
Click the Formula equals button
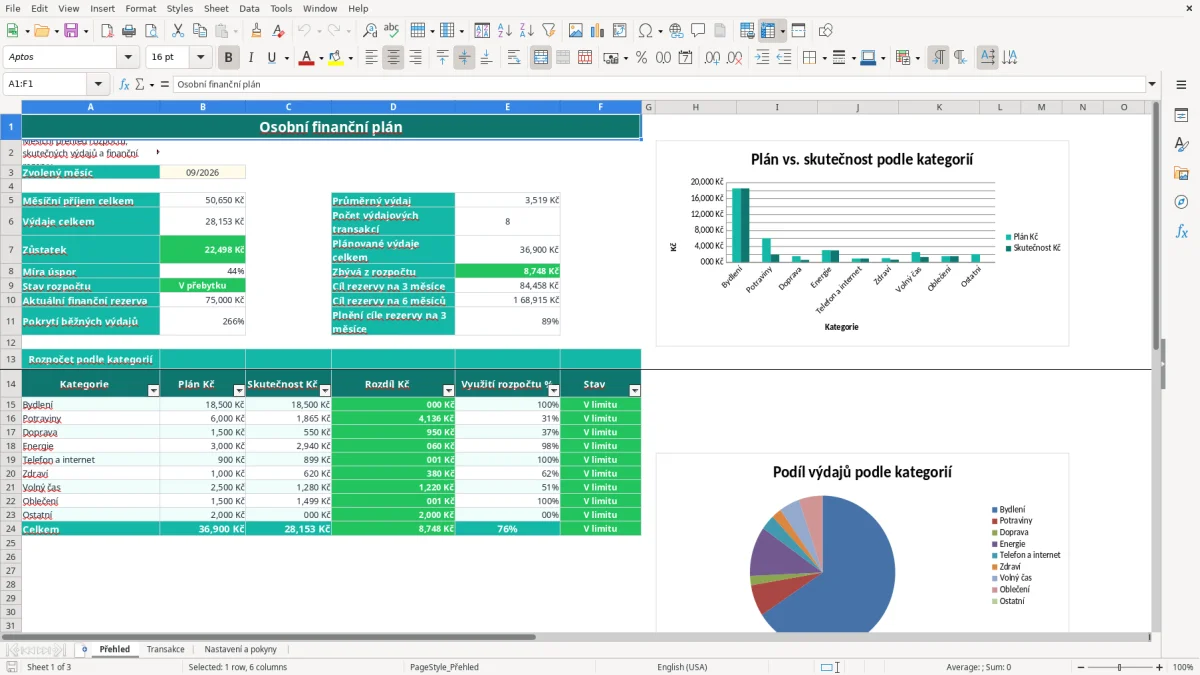[164, 84]
